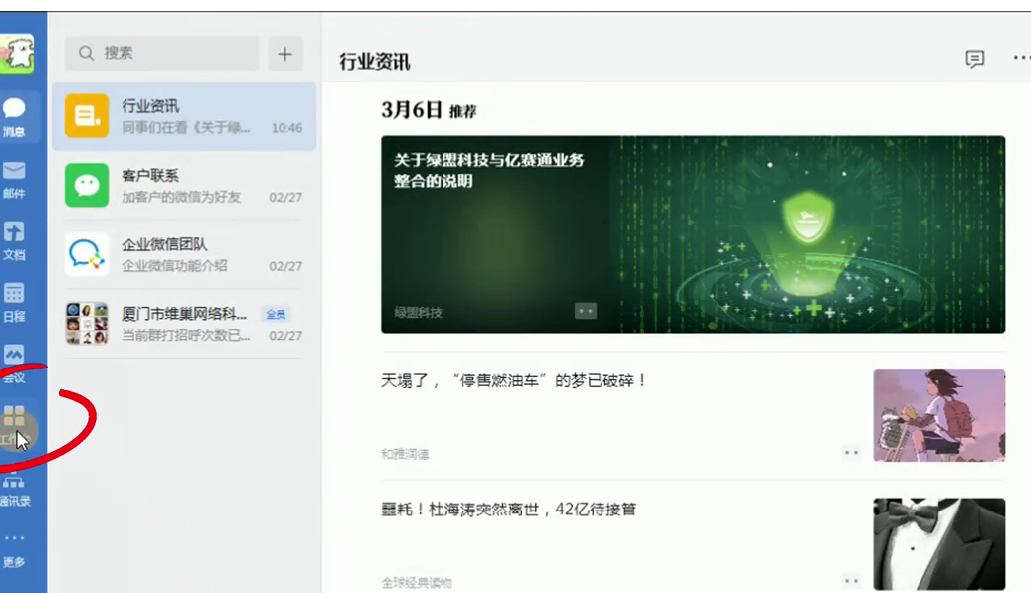Image resolution: width=1031 pixels, height=593 pixels.
Task: Open the Calendar (日程) sidebar icon
Action: coord(15,300)
